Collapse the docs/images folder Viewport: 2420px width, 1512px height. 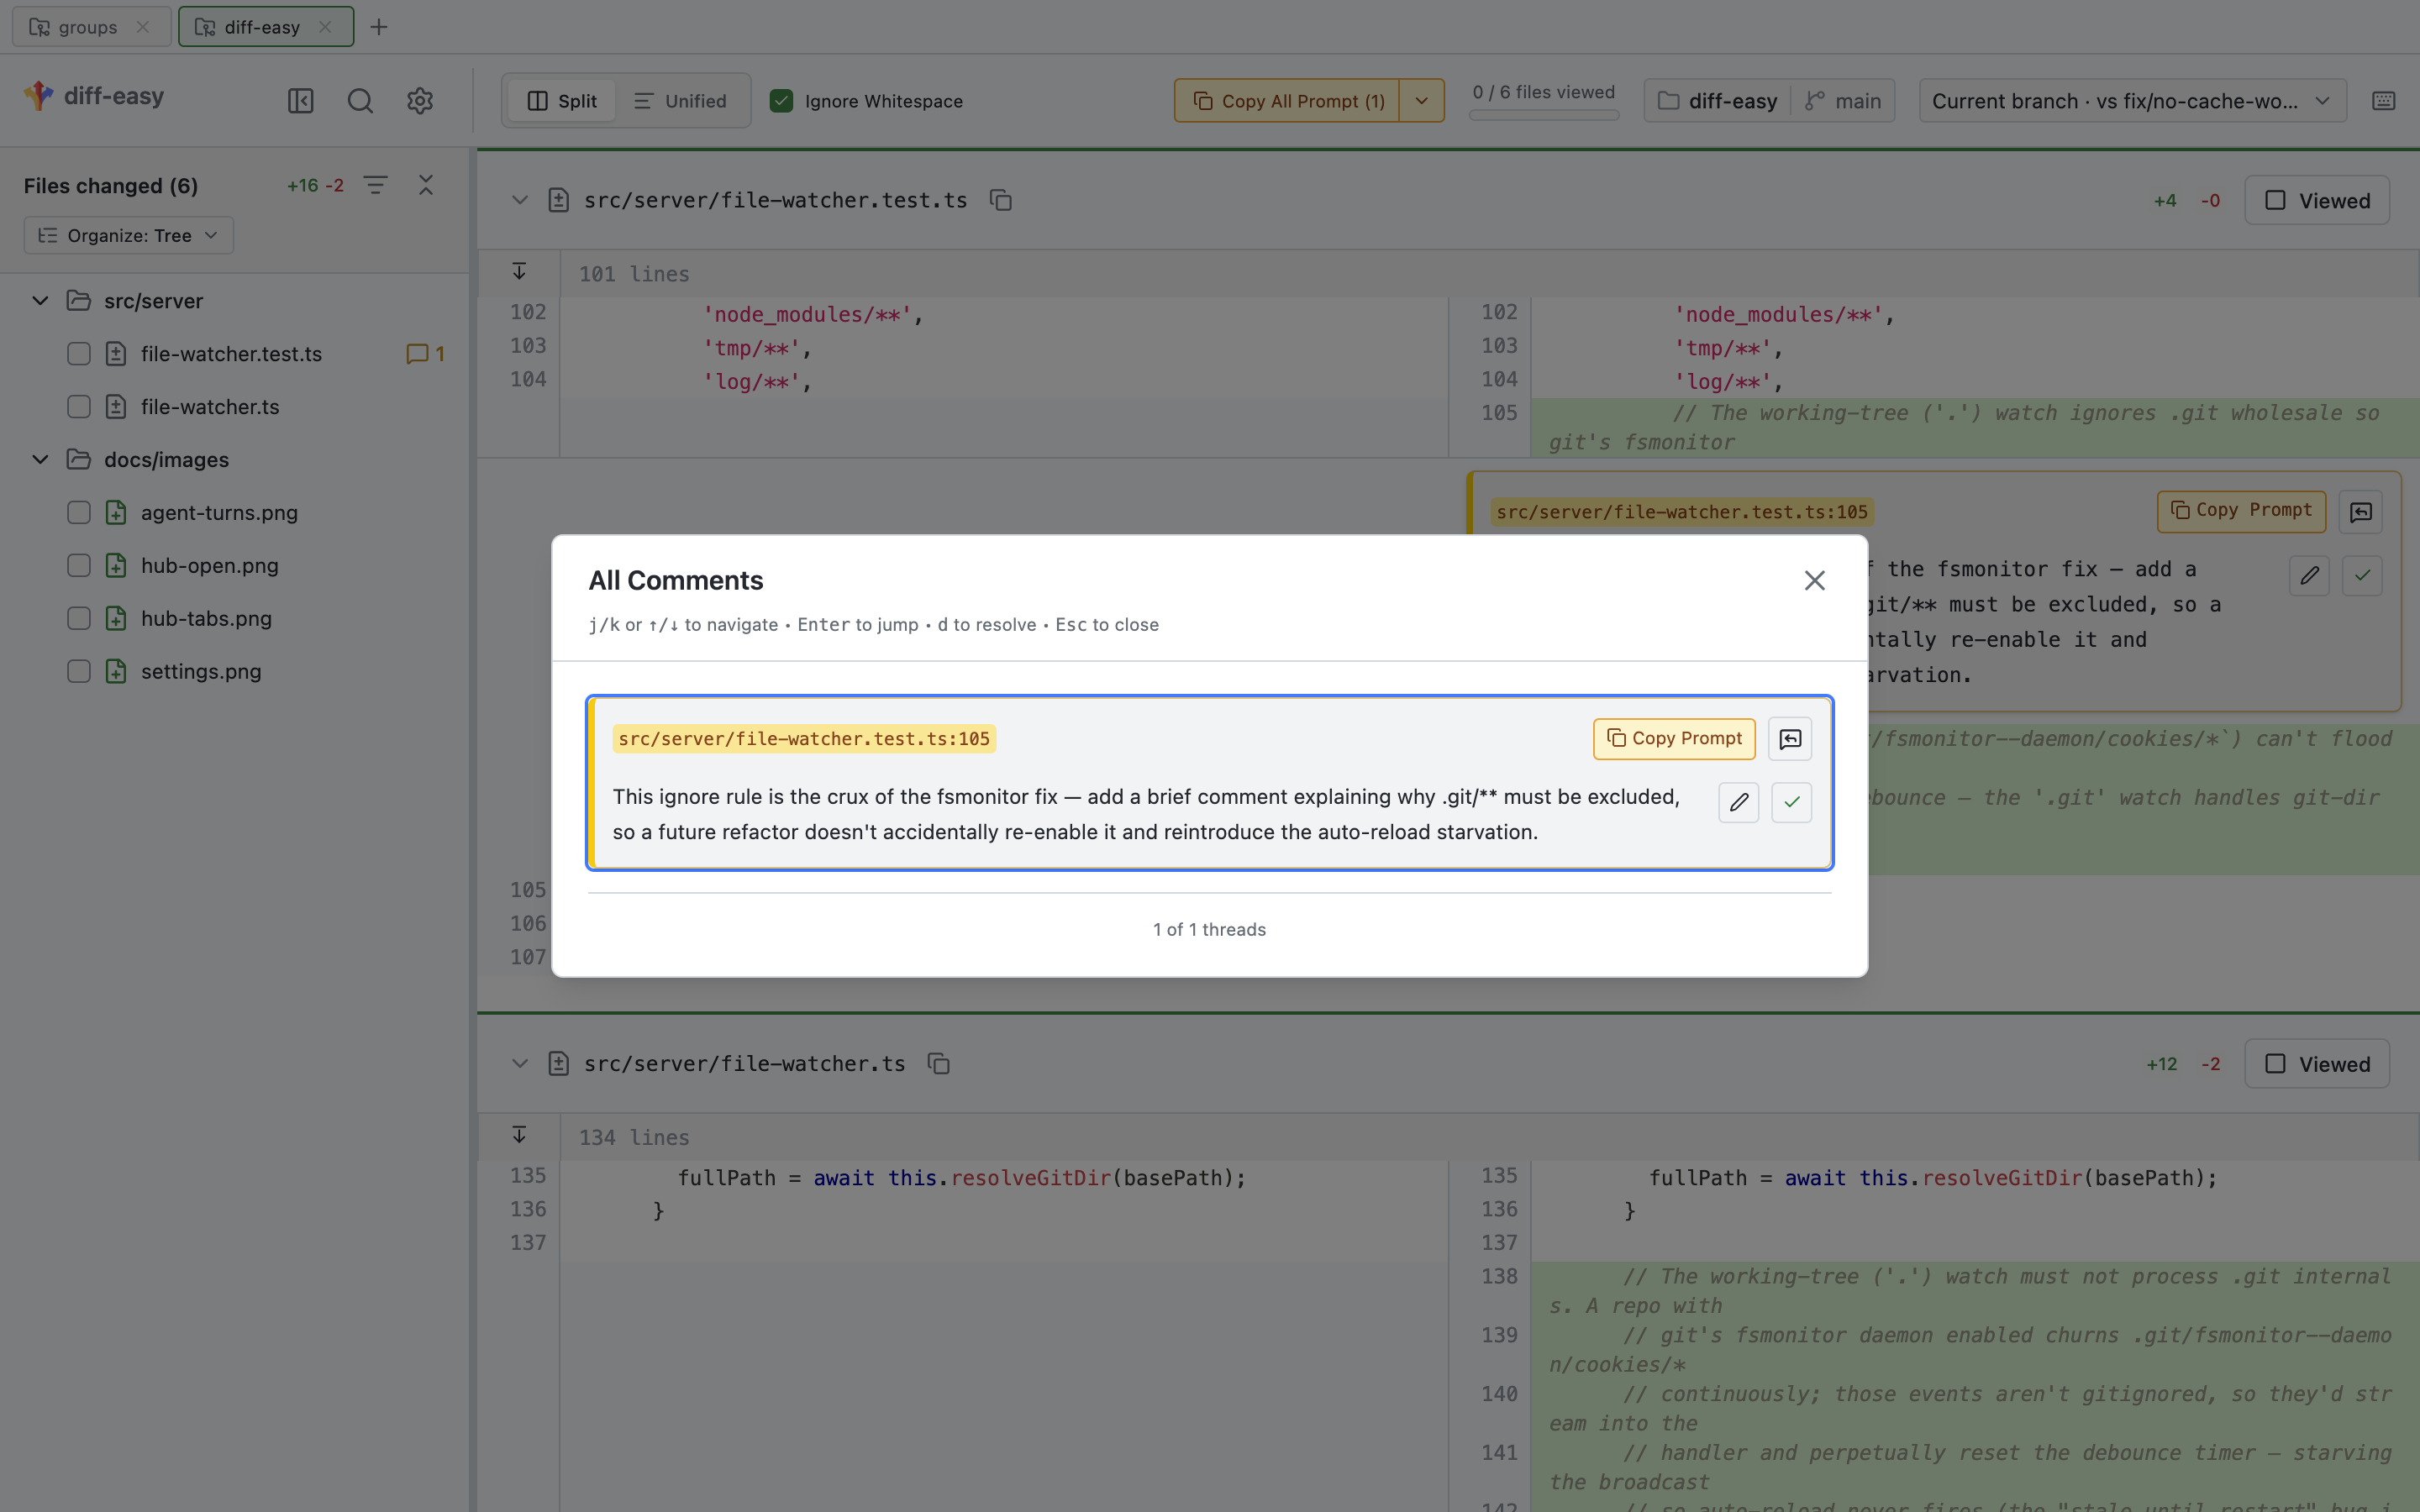[40, 460]
